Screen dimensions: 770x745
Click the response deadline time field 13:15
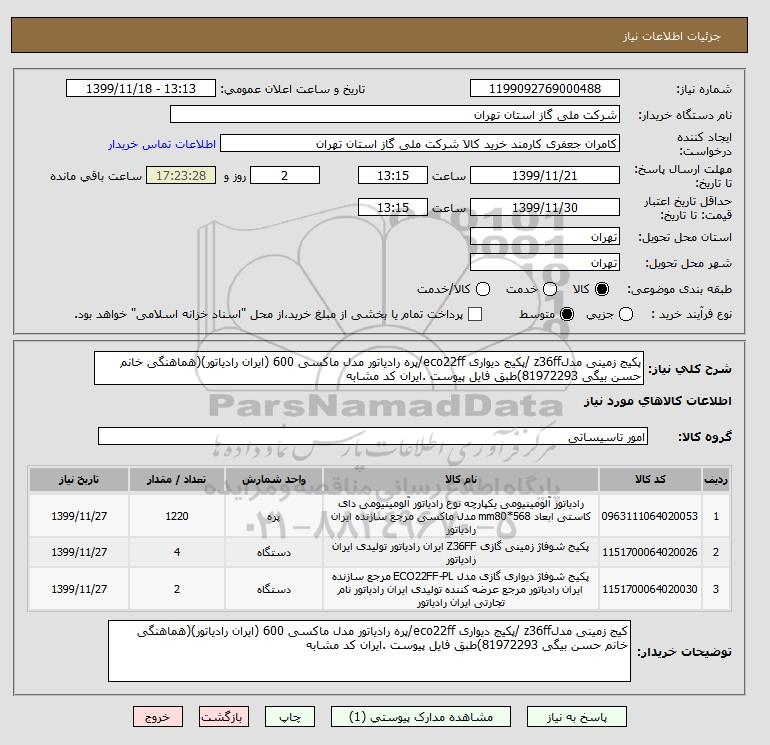(x=393, y=175)
